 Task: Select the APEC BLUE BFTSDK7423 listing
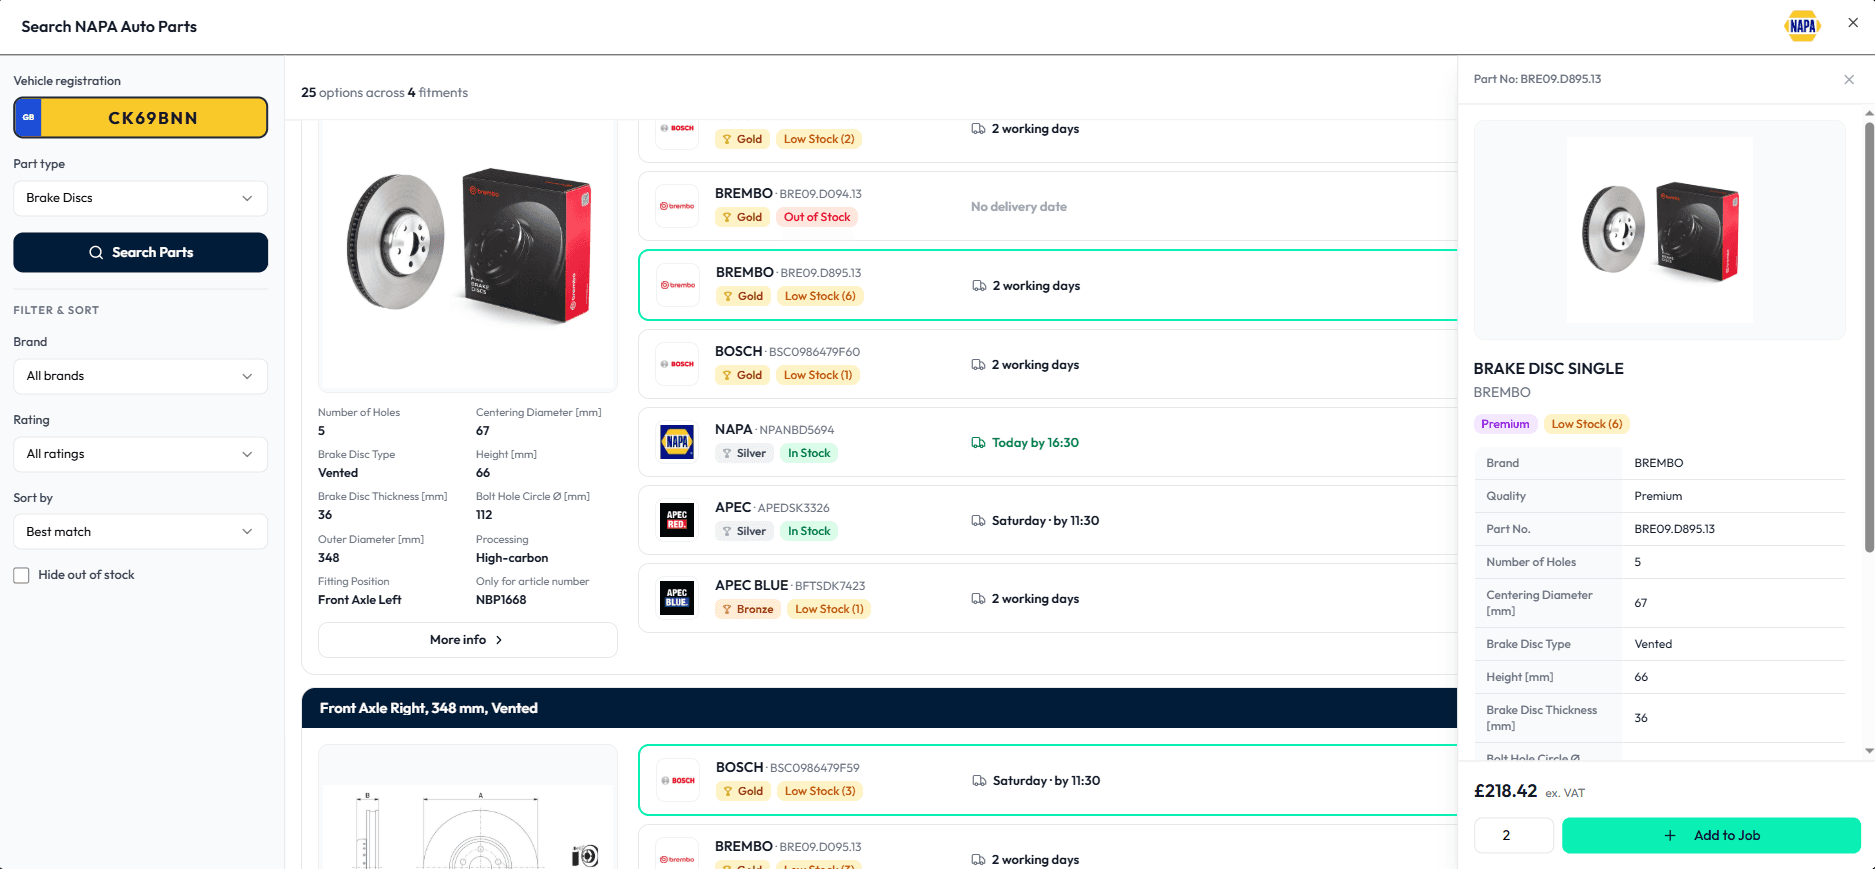tap(1047, 598)
